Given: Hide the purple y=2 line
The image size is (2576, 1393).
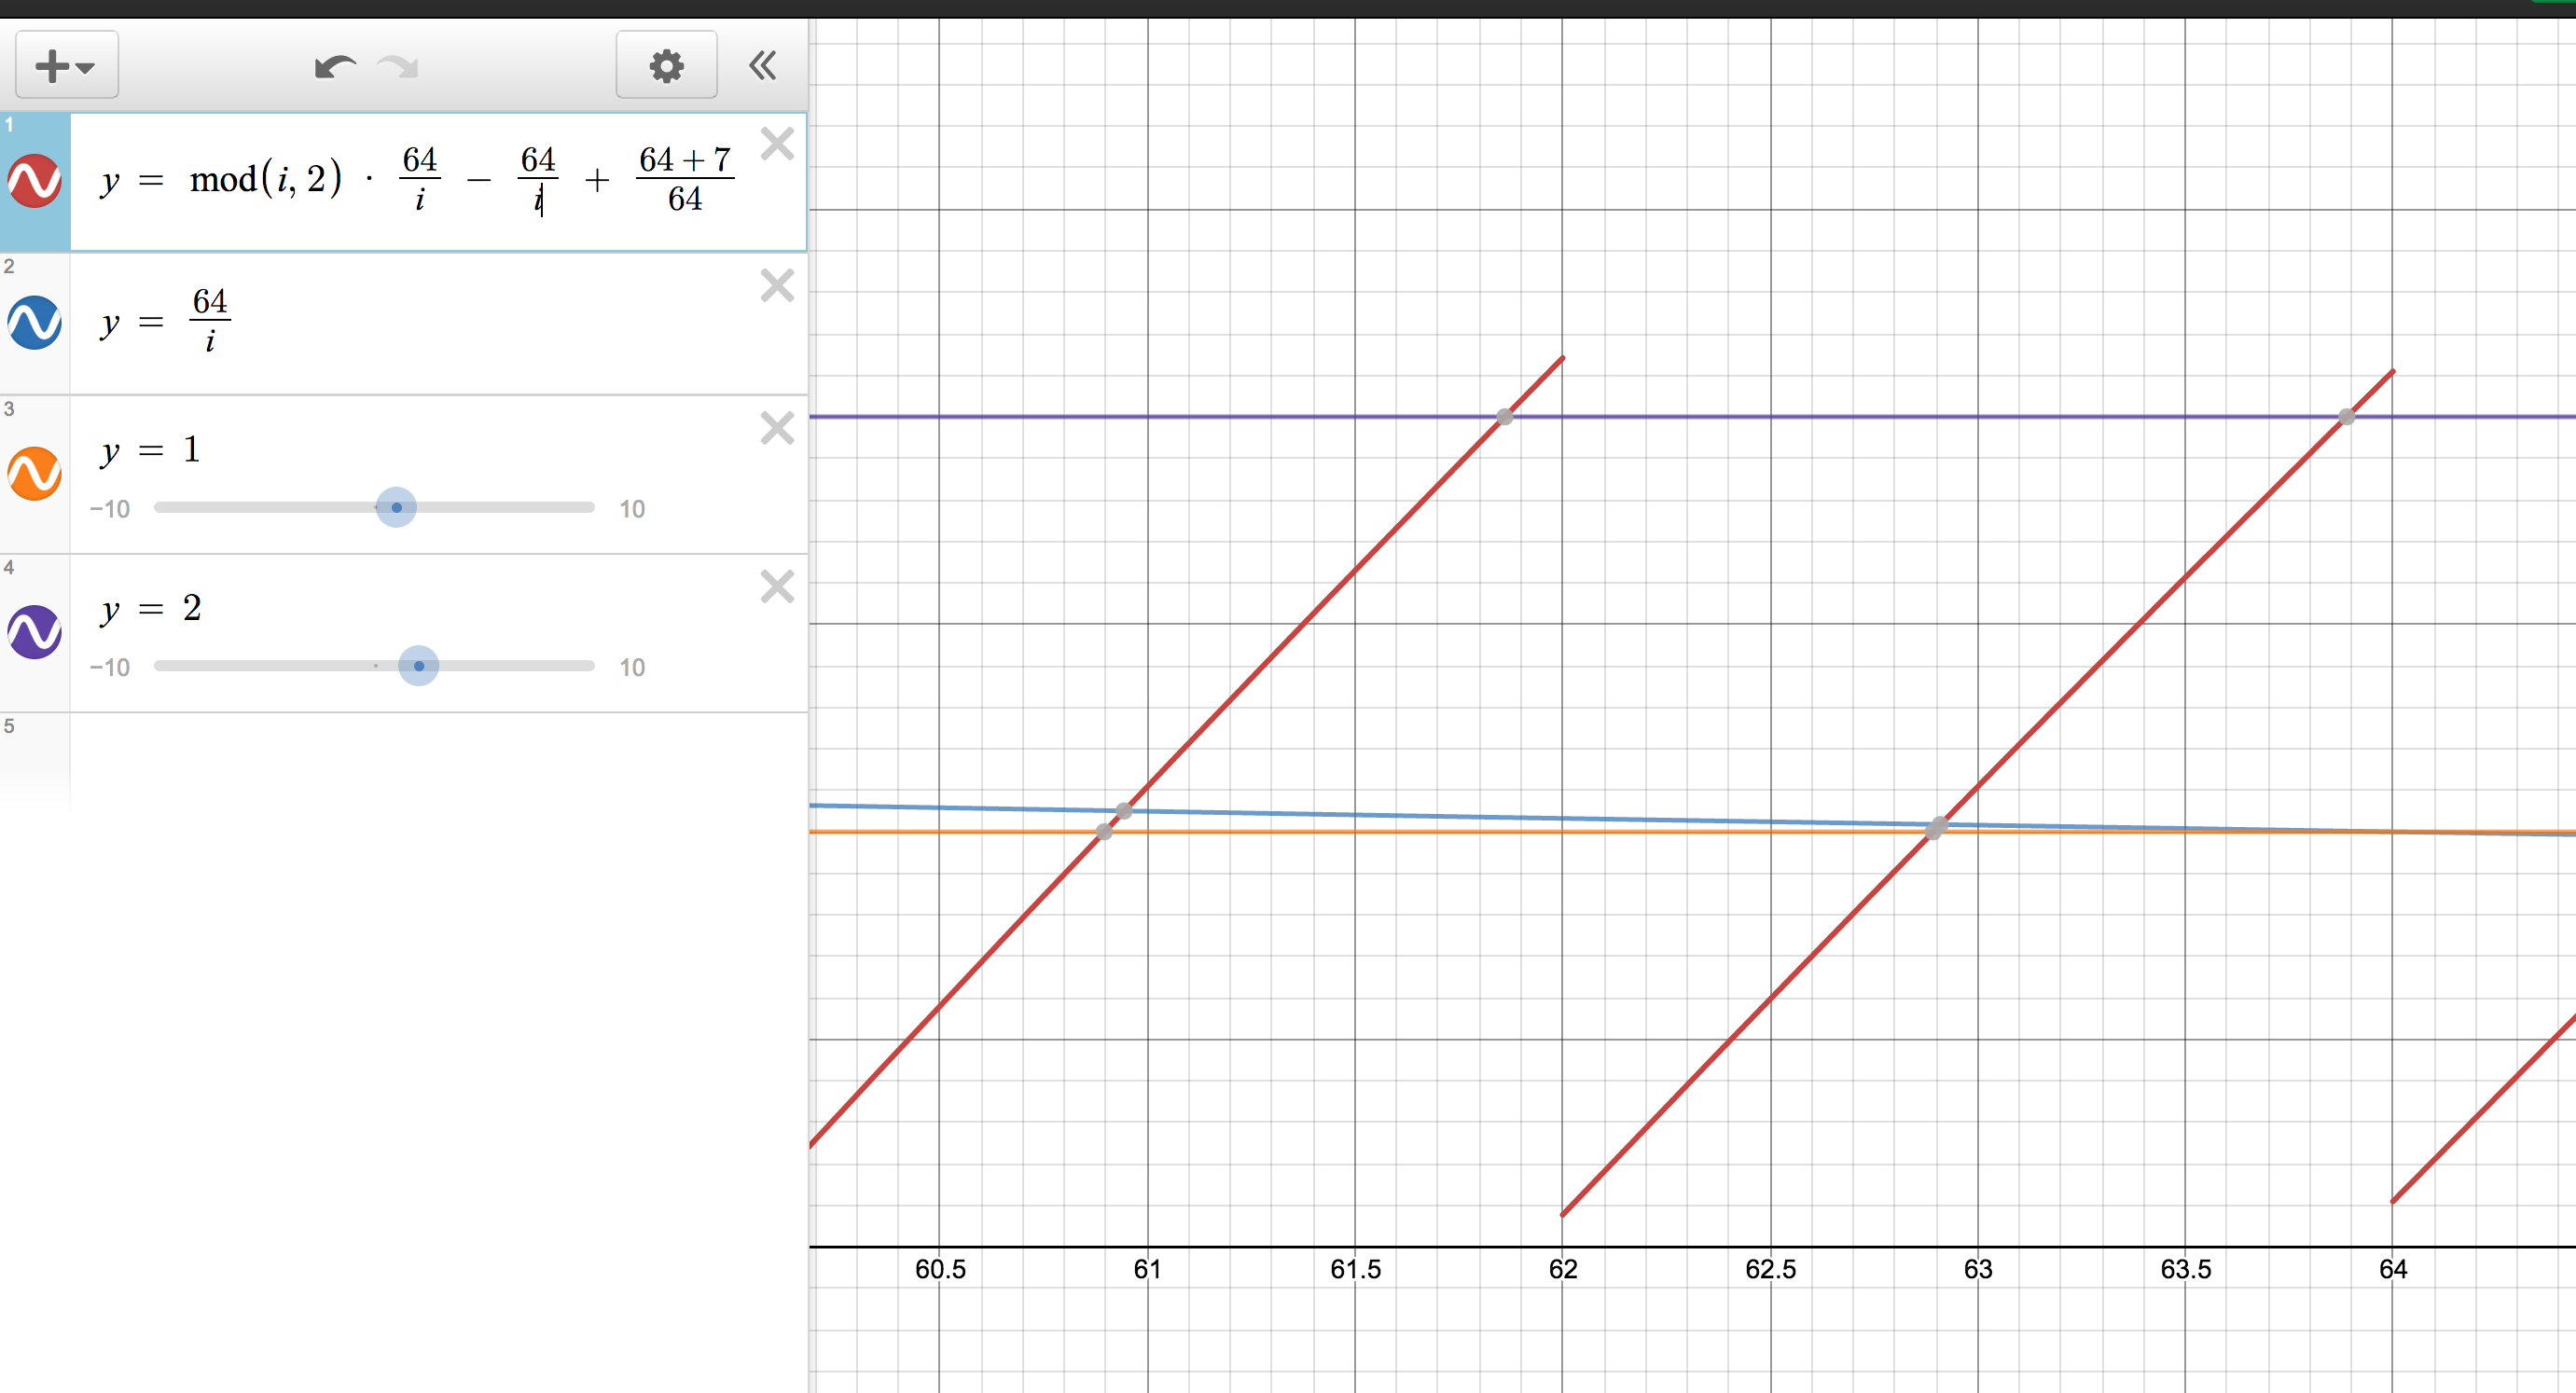Looking at the screenshot, I should 35,632.
